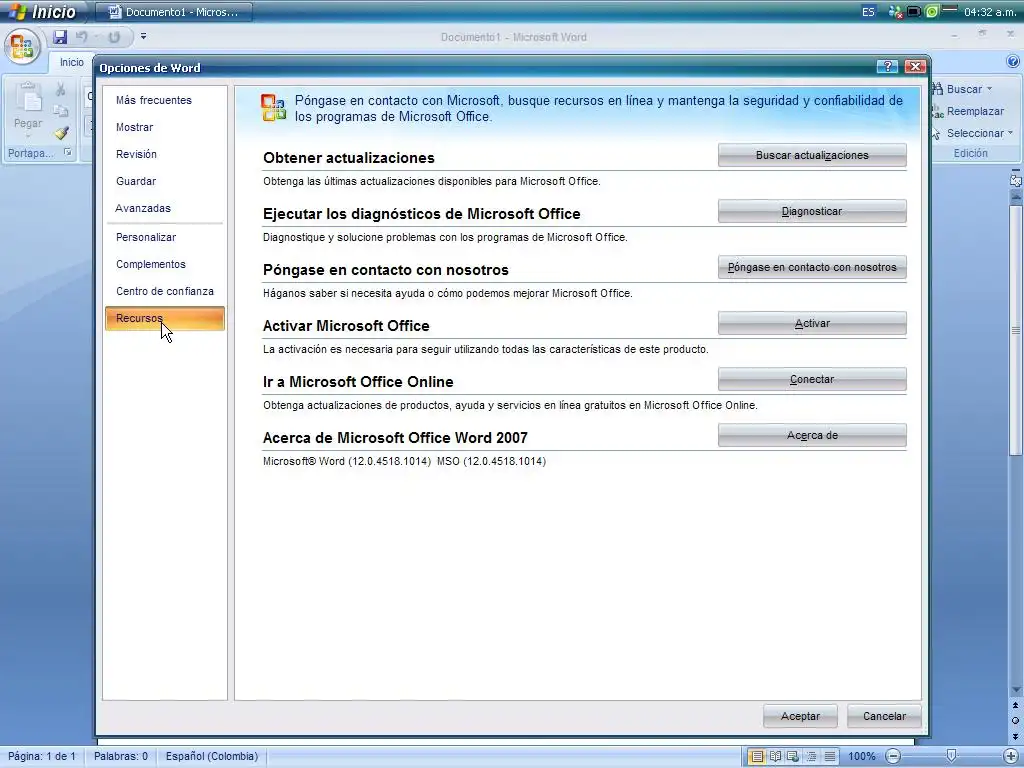
Task: Open the Pegar dropdown arrow
Action: point(27,135)
